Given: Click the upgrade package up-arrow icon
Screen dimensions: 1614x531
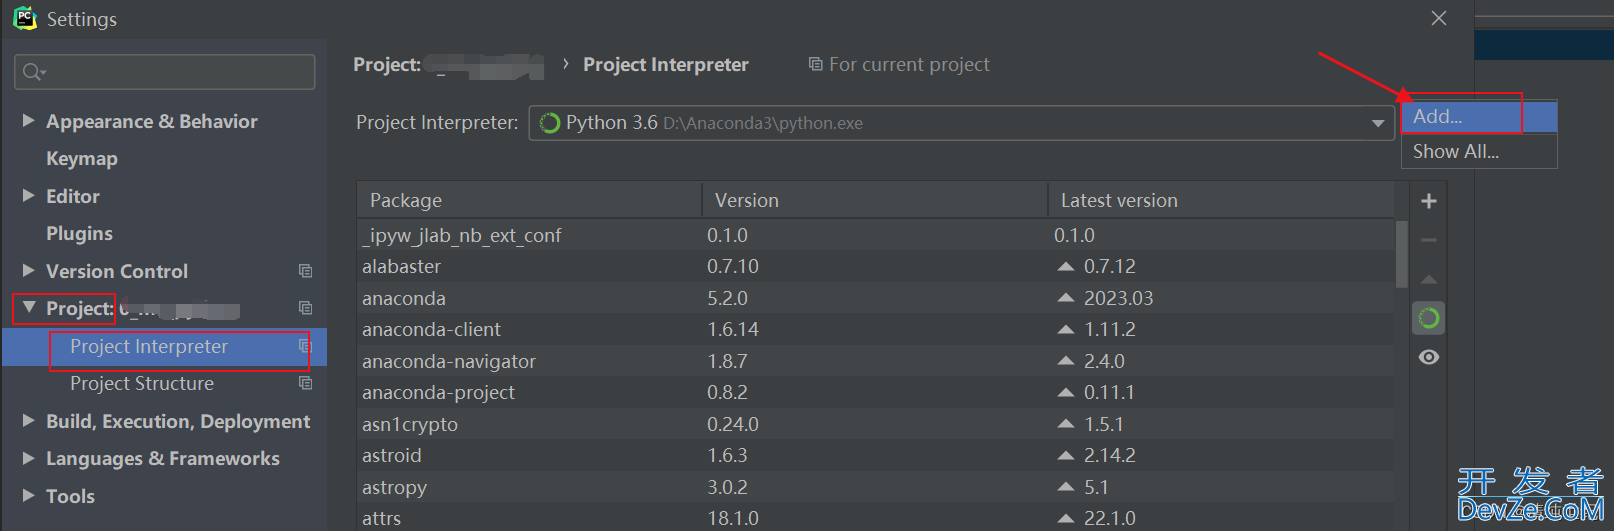Looking at the screenshot, I should (1429, 280).
